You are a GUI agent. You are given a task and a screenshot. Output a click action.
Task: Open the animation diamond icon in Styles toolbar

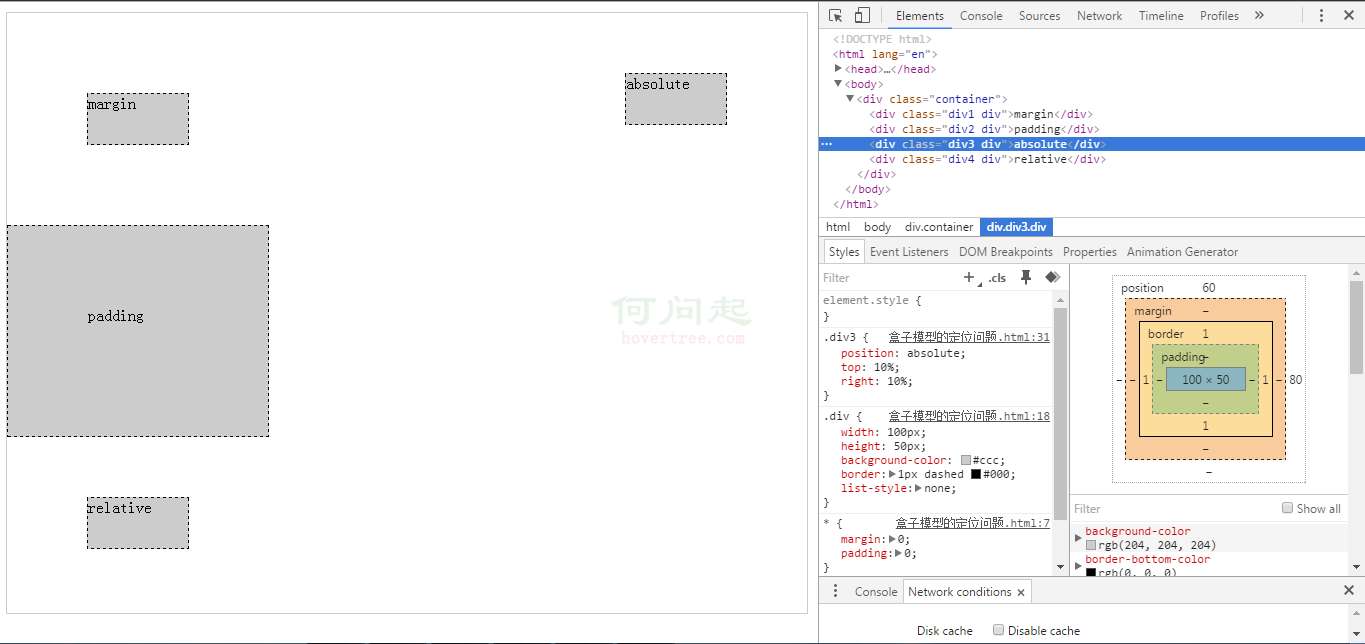coord(1052,278)
